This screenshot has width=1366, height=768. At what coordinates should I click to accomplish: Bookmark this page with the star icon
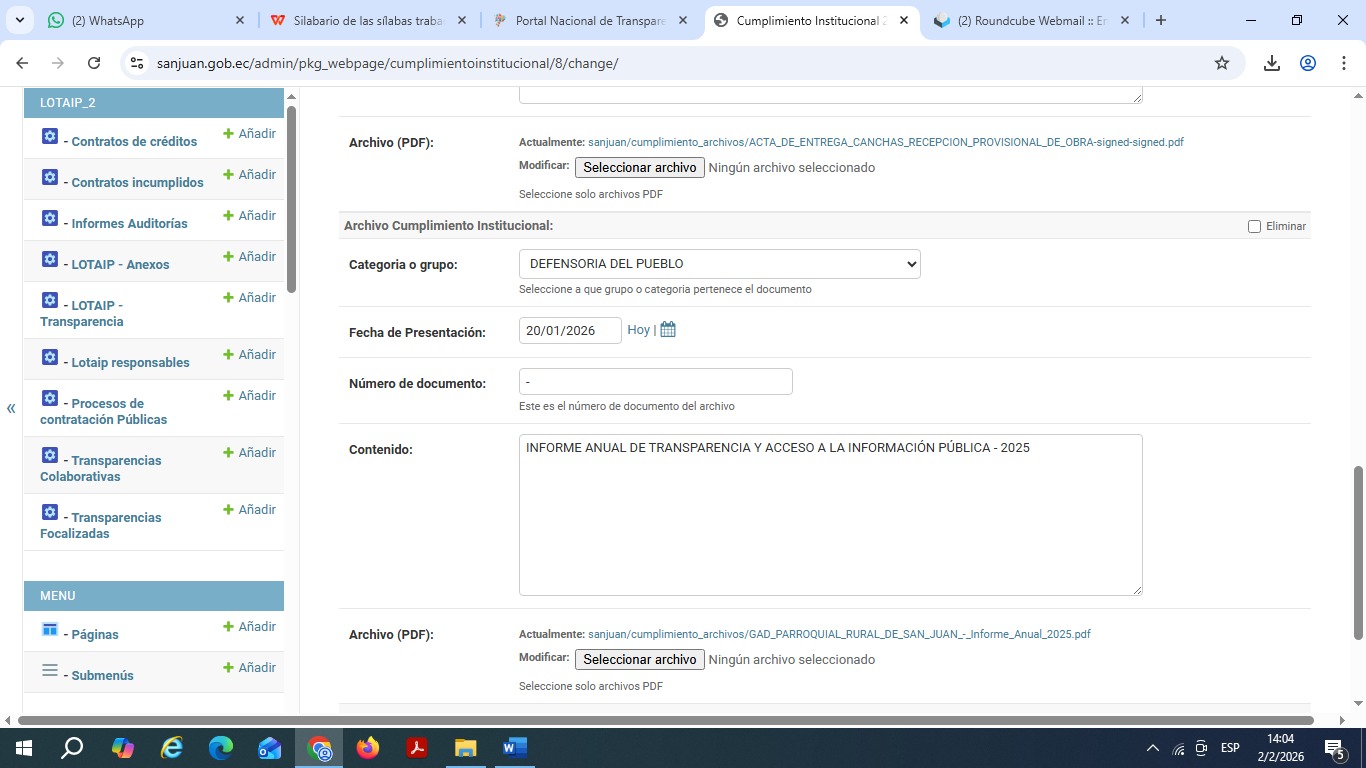click(1221, 63)
